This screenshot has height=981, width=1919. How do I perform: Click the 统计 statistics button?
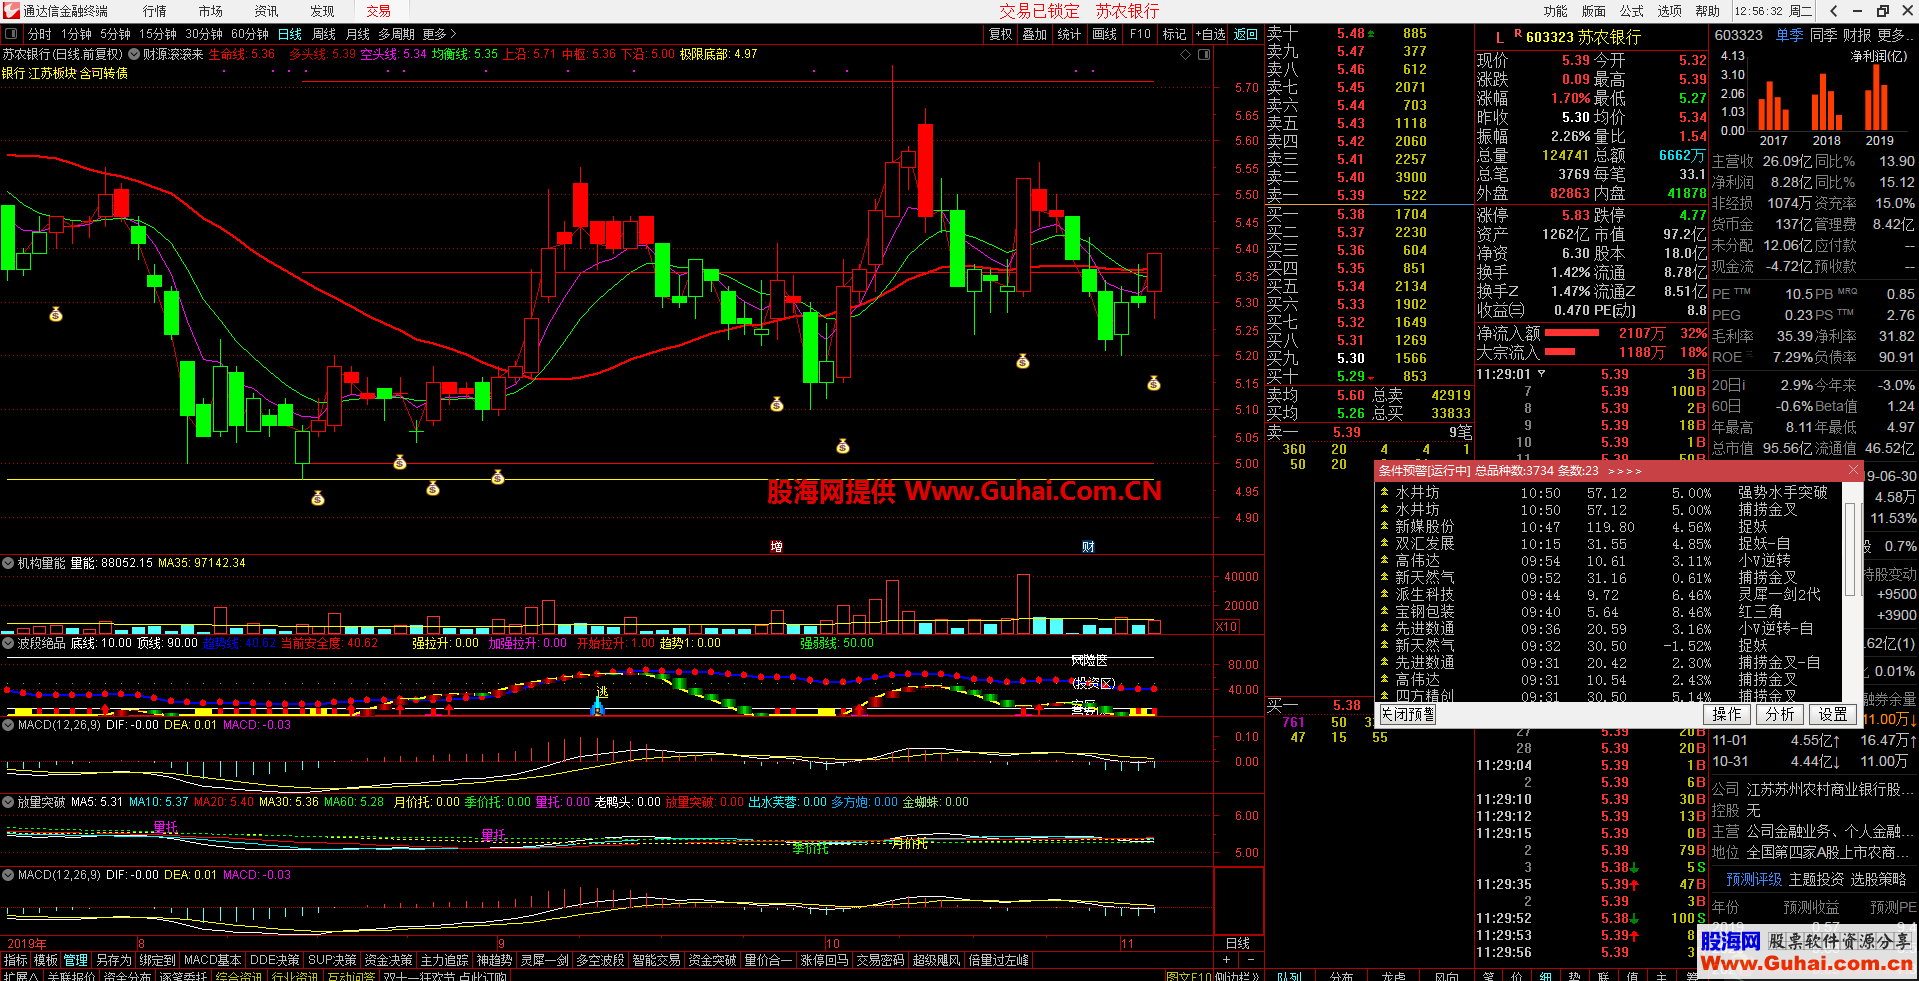1069,34
